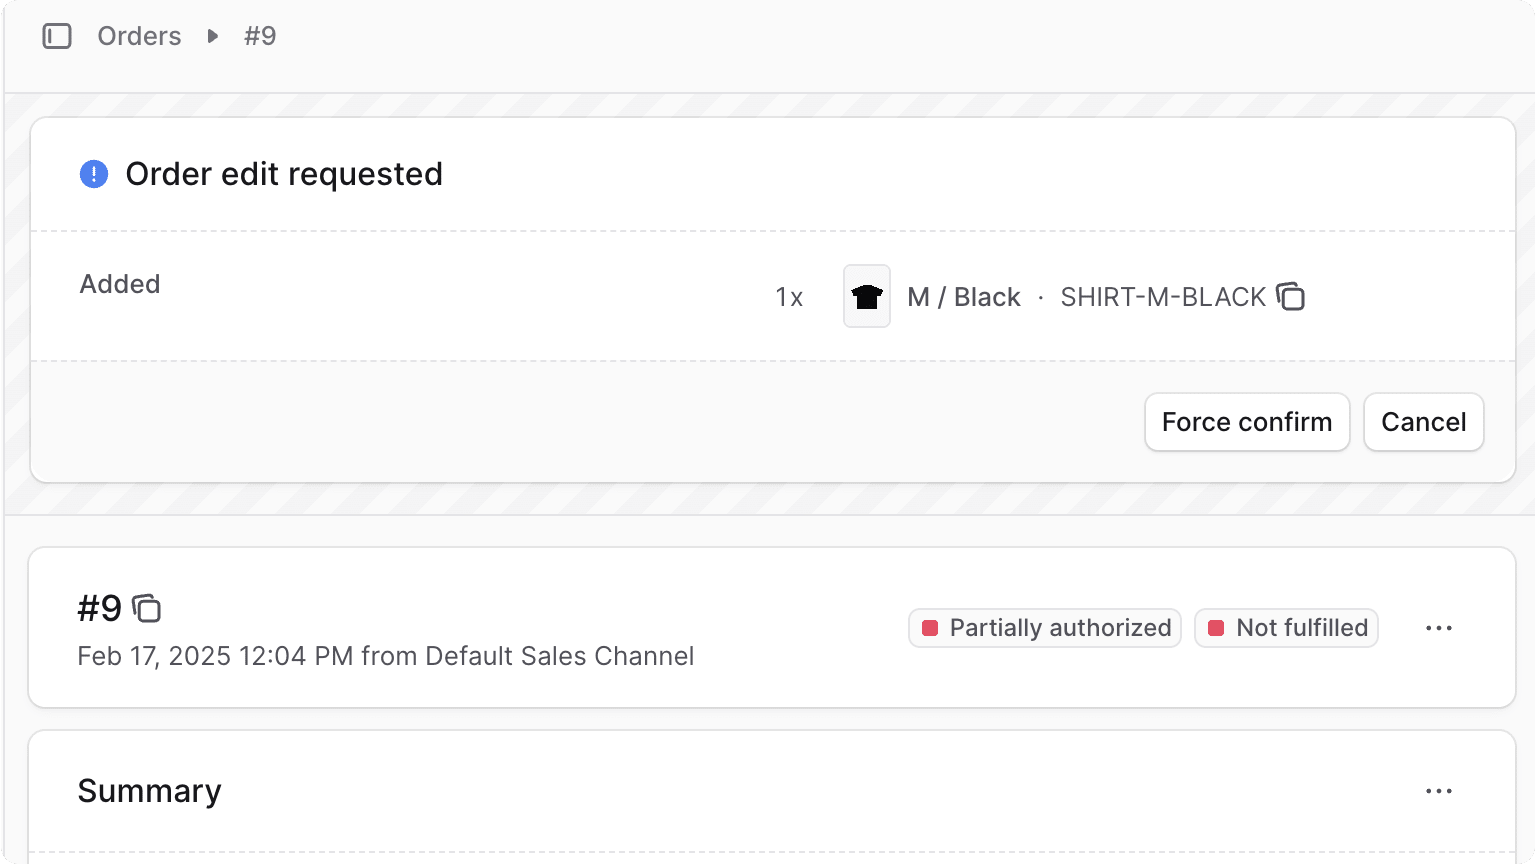
Task: Click the 1x quantity indicator
Action: [789, 296]
